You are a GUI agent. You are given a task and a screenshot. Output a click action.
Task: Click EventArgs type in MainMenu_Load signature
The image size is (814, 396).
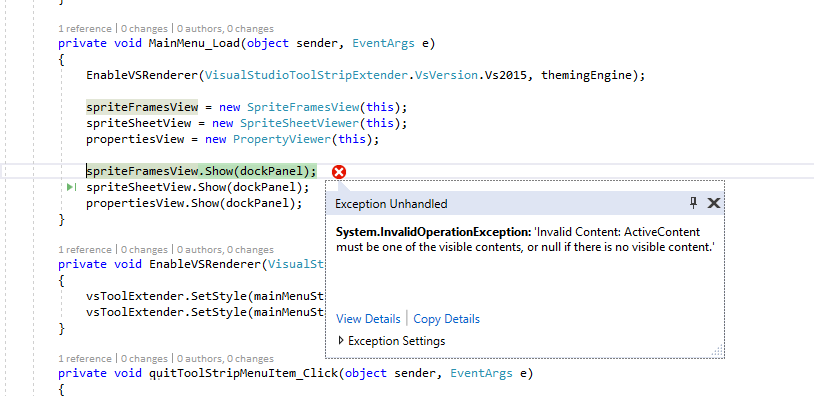pos(384,44)
